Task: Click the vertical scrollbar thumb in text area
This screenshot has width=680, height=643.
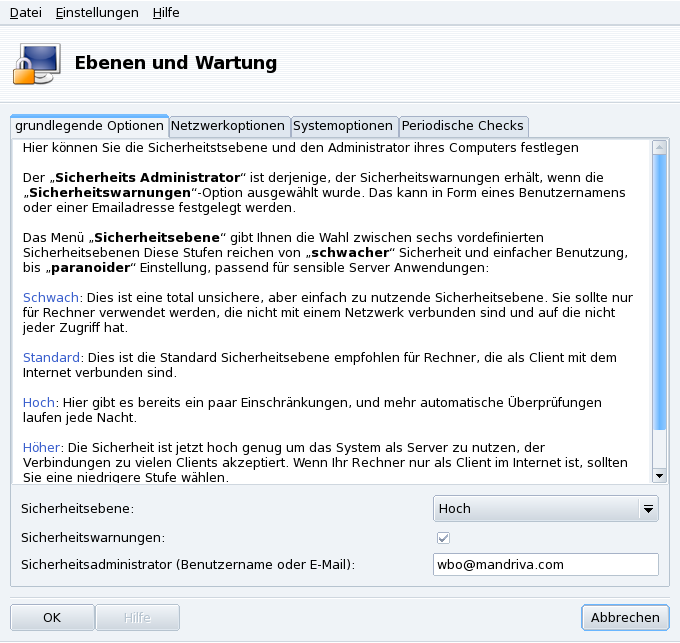Action: point(659,290)
